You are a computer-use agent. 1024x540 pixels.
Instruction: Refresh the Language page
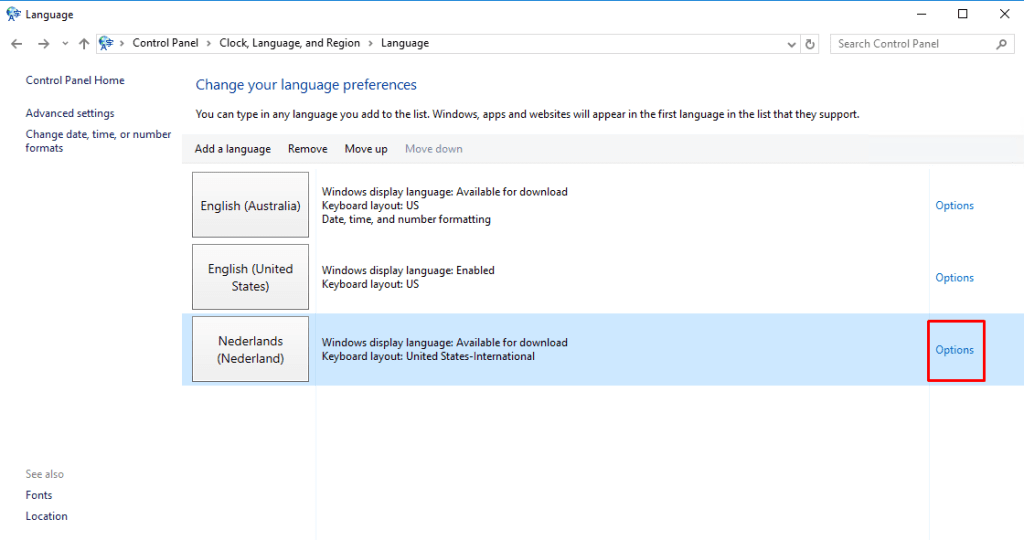coord(810,44)
